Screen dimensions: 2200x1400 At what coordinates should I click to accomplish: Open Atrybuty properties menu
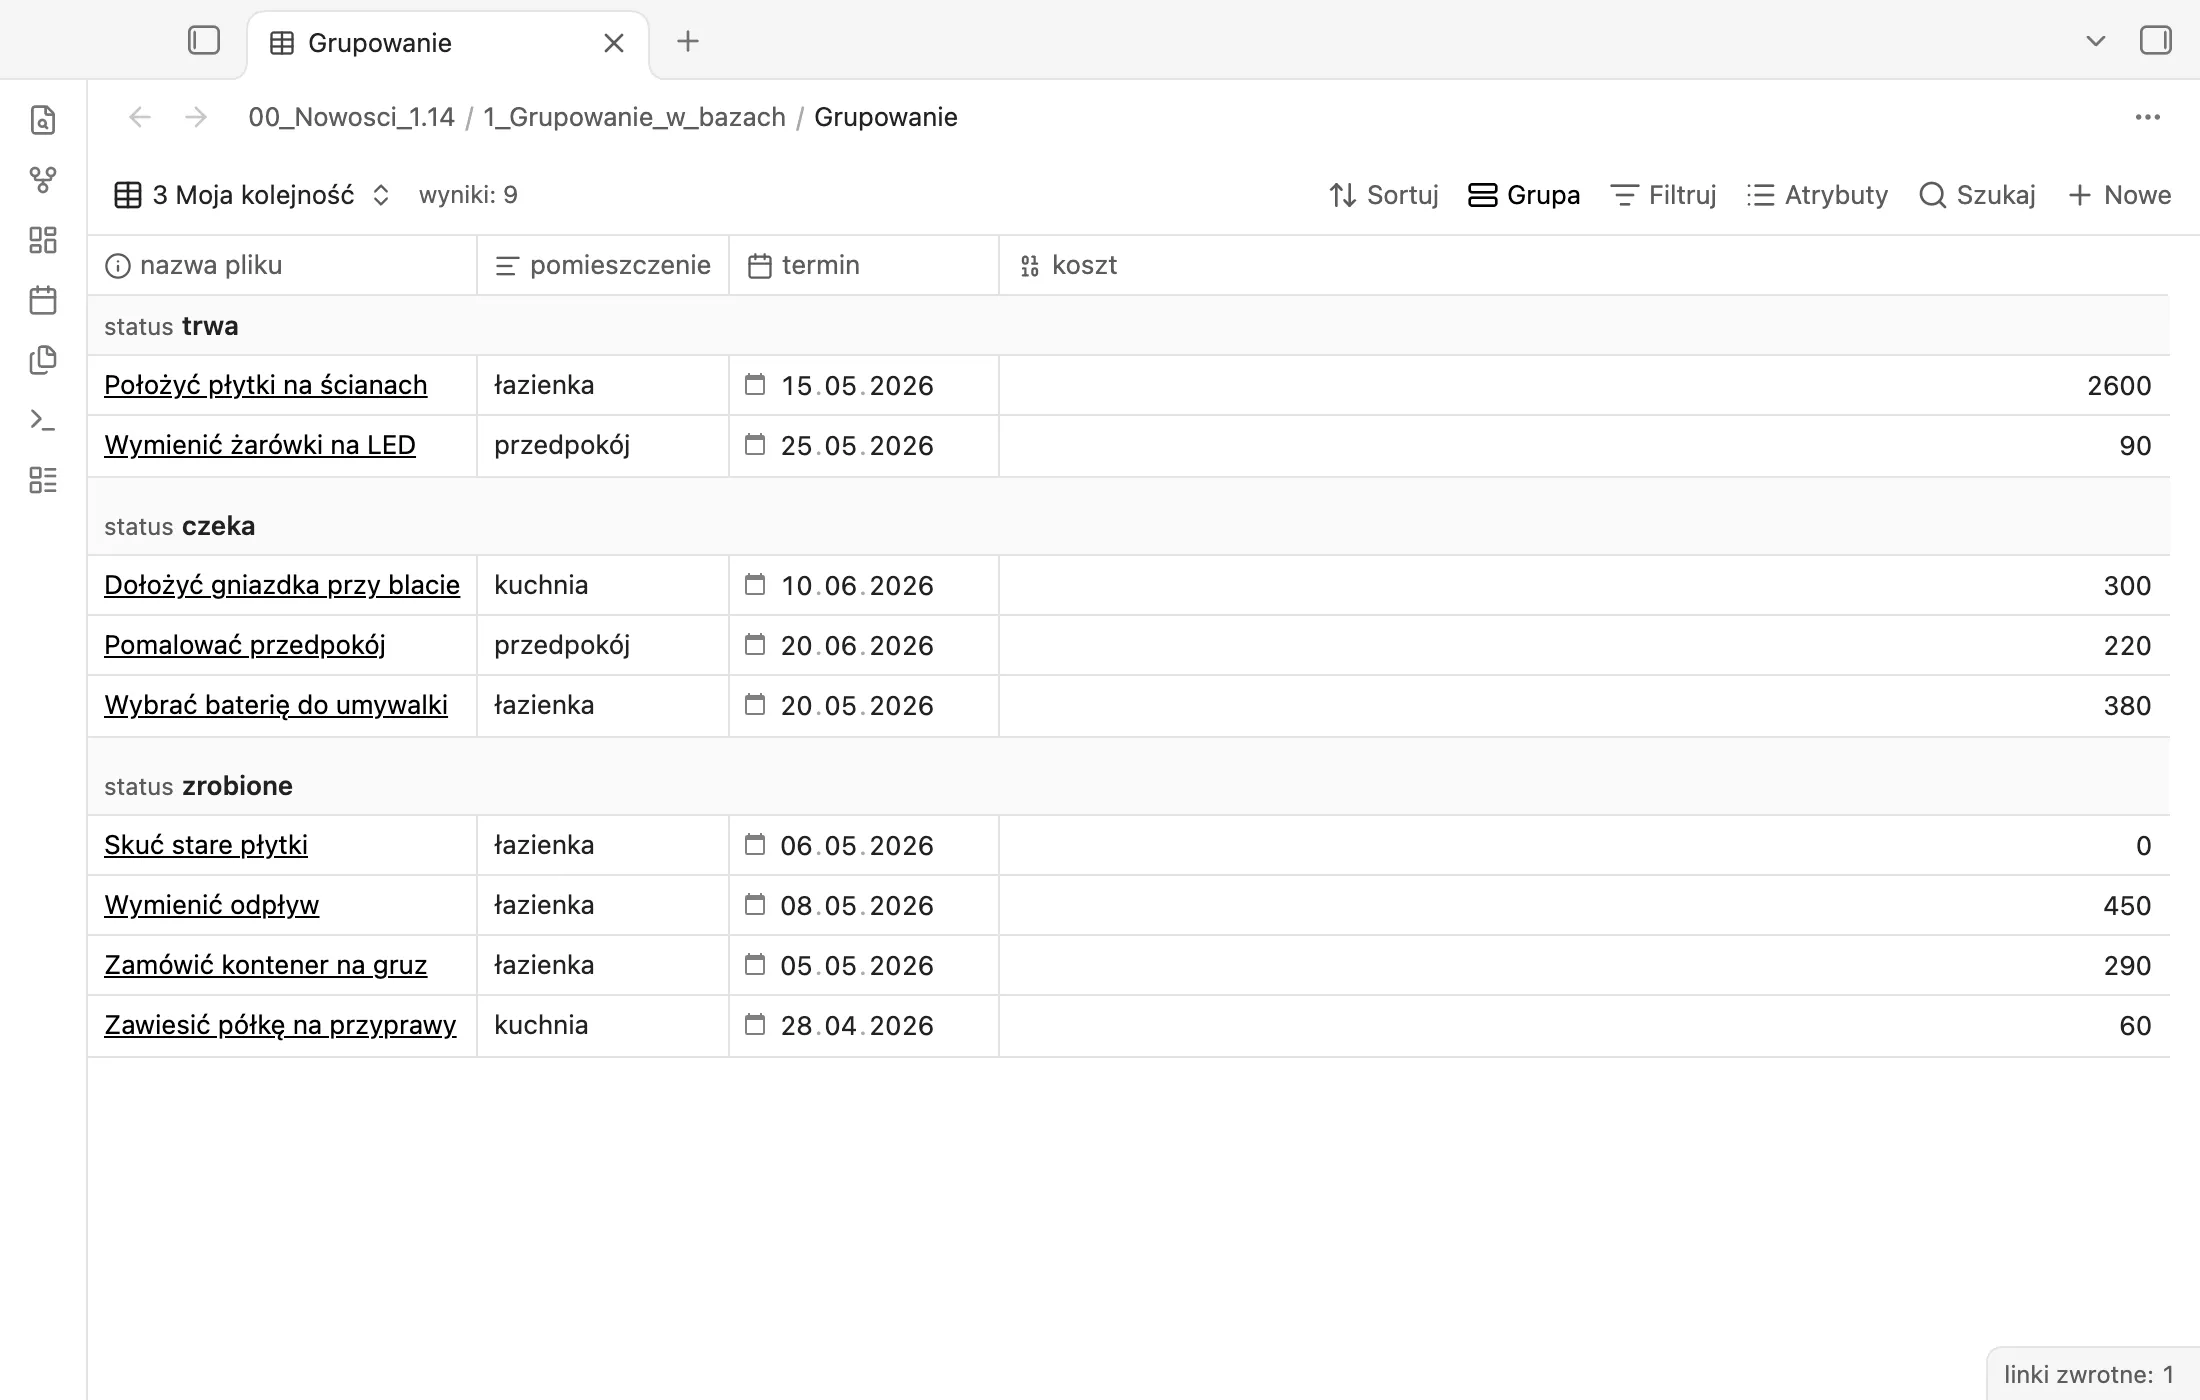click(x=1818, y=195)
